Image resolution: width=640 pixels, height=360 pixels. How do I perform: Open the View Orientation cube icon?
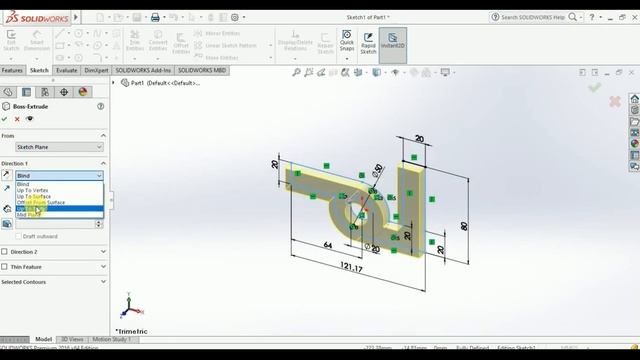[358, 73]
